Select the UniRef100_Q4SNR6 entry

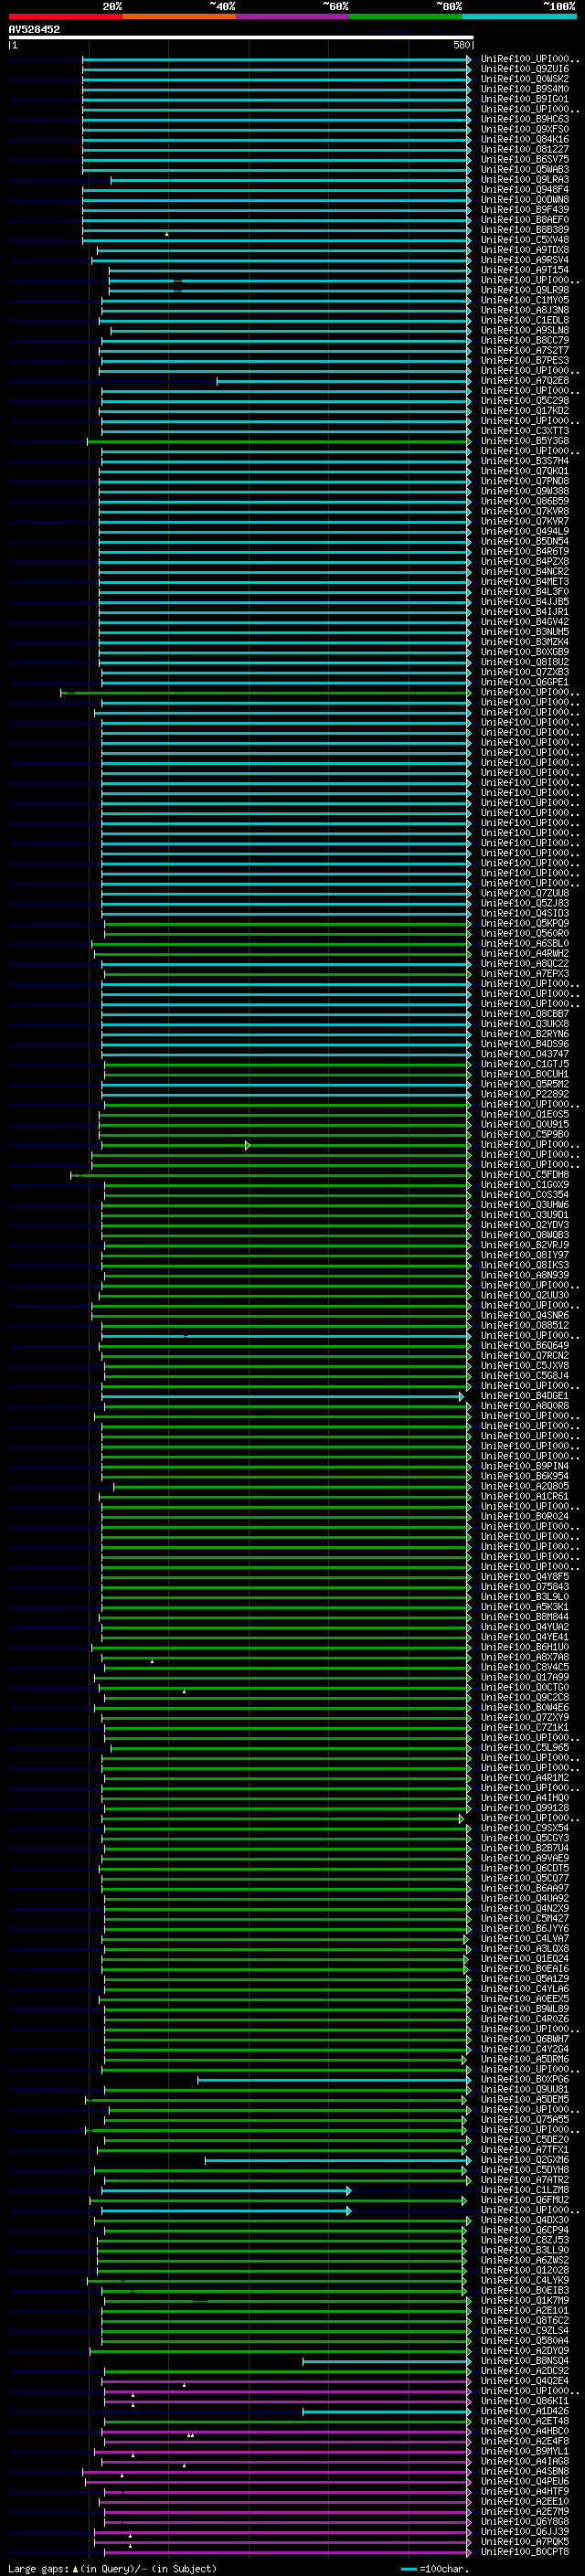coord(524,1316)
